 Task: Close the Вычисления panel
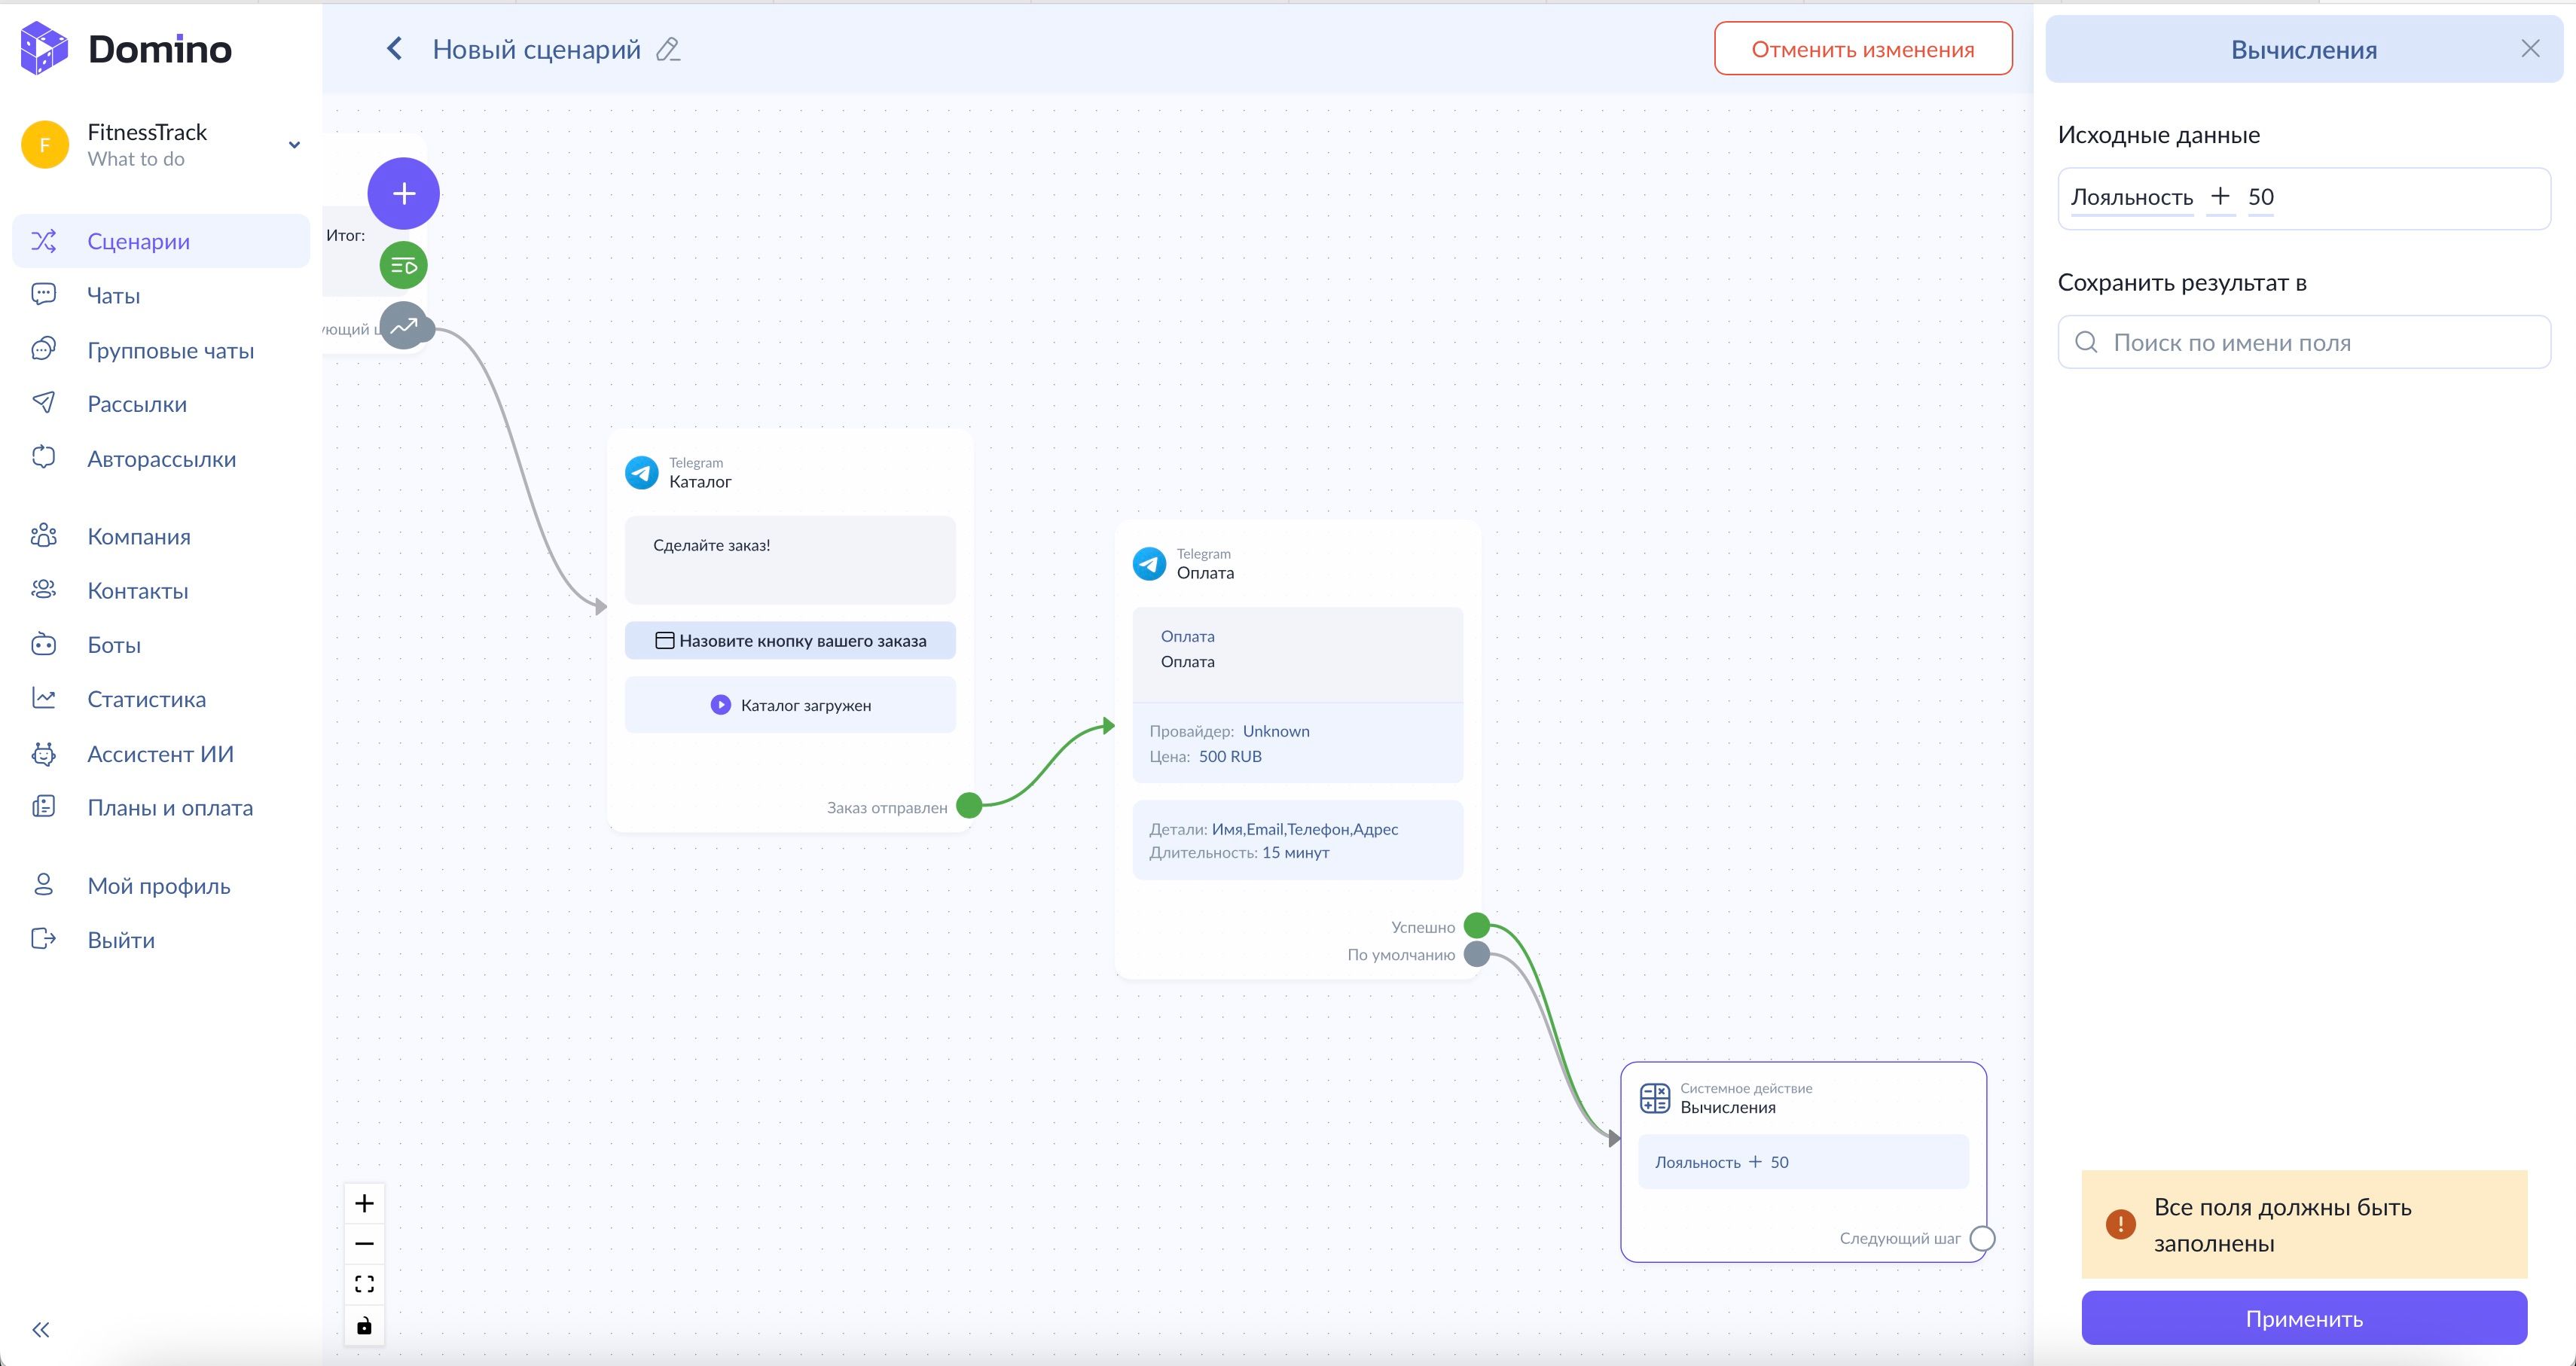tap(2529, 49)
